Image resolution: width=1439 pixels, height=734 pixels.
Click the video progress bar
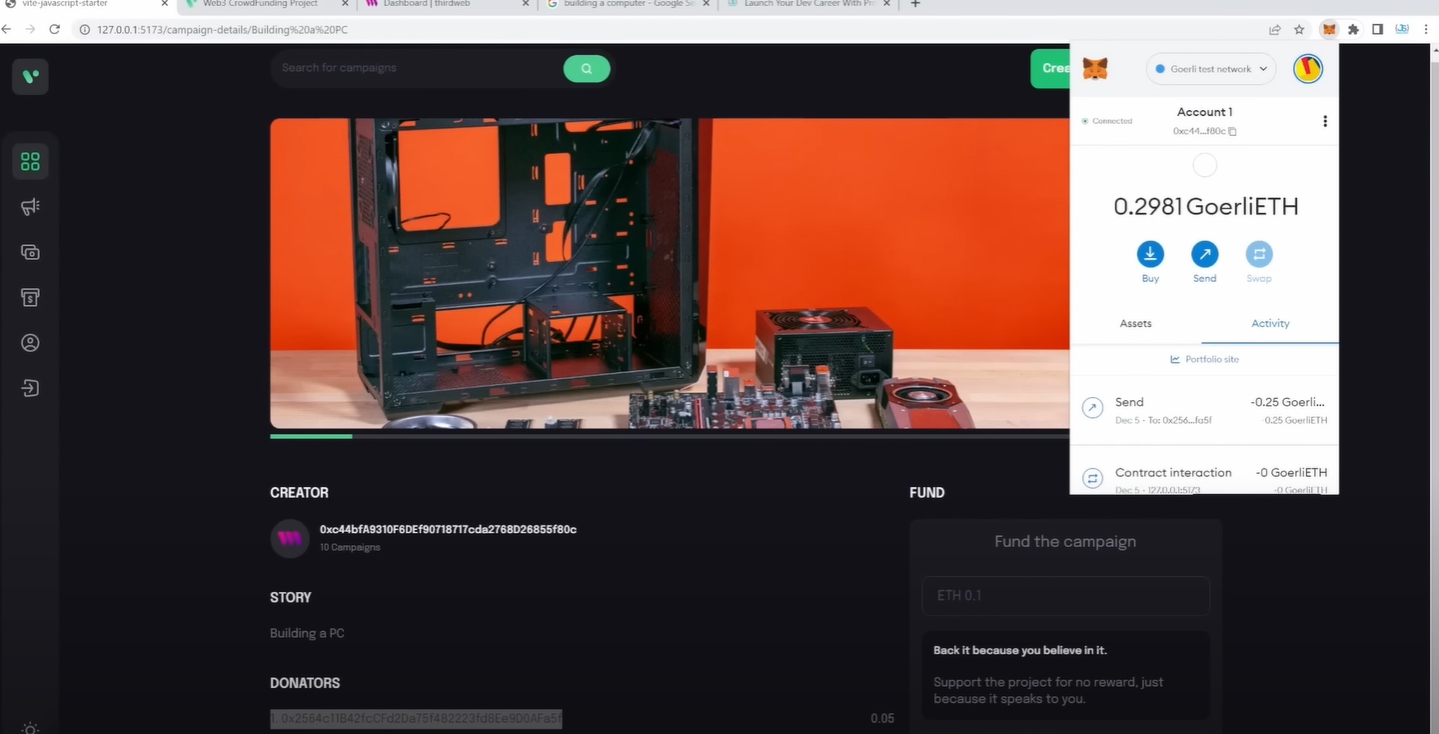310,436
